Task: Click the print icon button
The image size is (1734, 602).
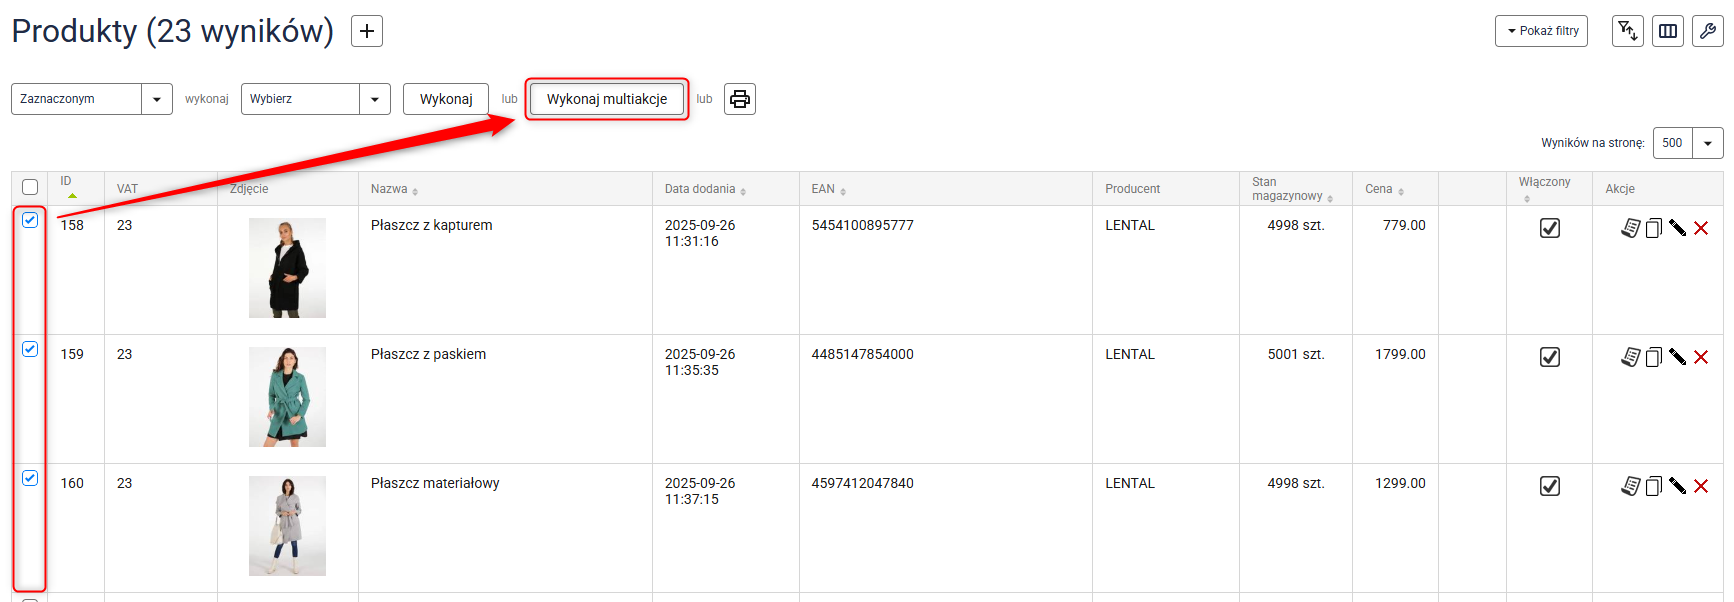Action: [x=739, y=99]
